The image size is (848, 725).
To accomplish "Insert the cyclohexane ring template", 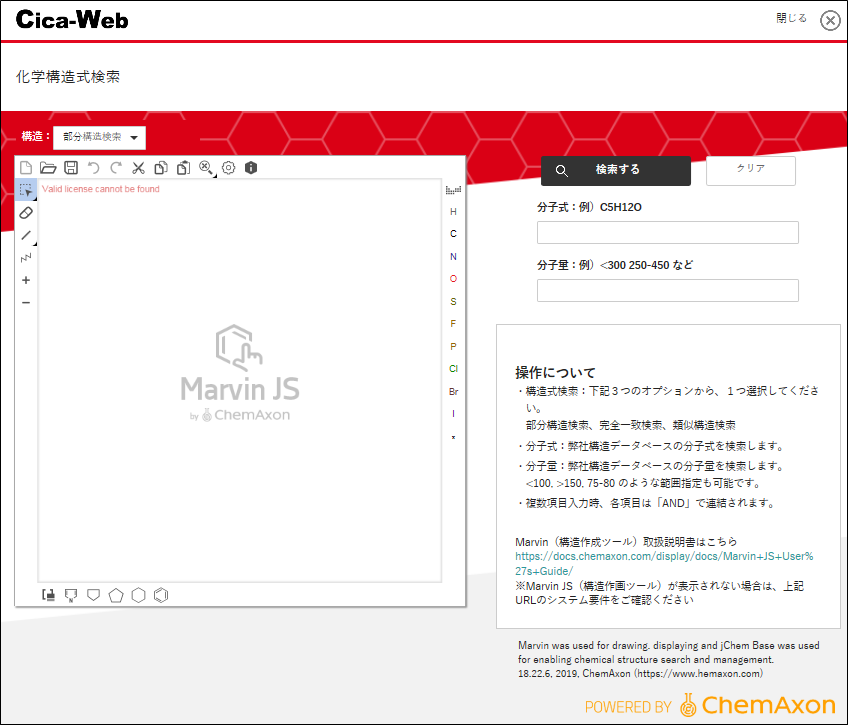I will [x=138, y=595].
